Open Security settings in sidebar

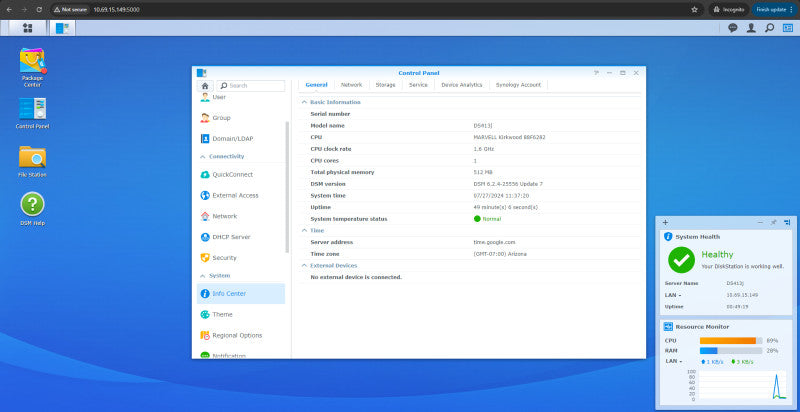[x=241, y=258]
